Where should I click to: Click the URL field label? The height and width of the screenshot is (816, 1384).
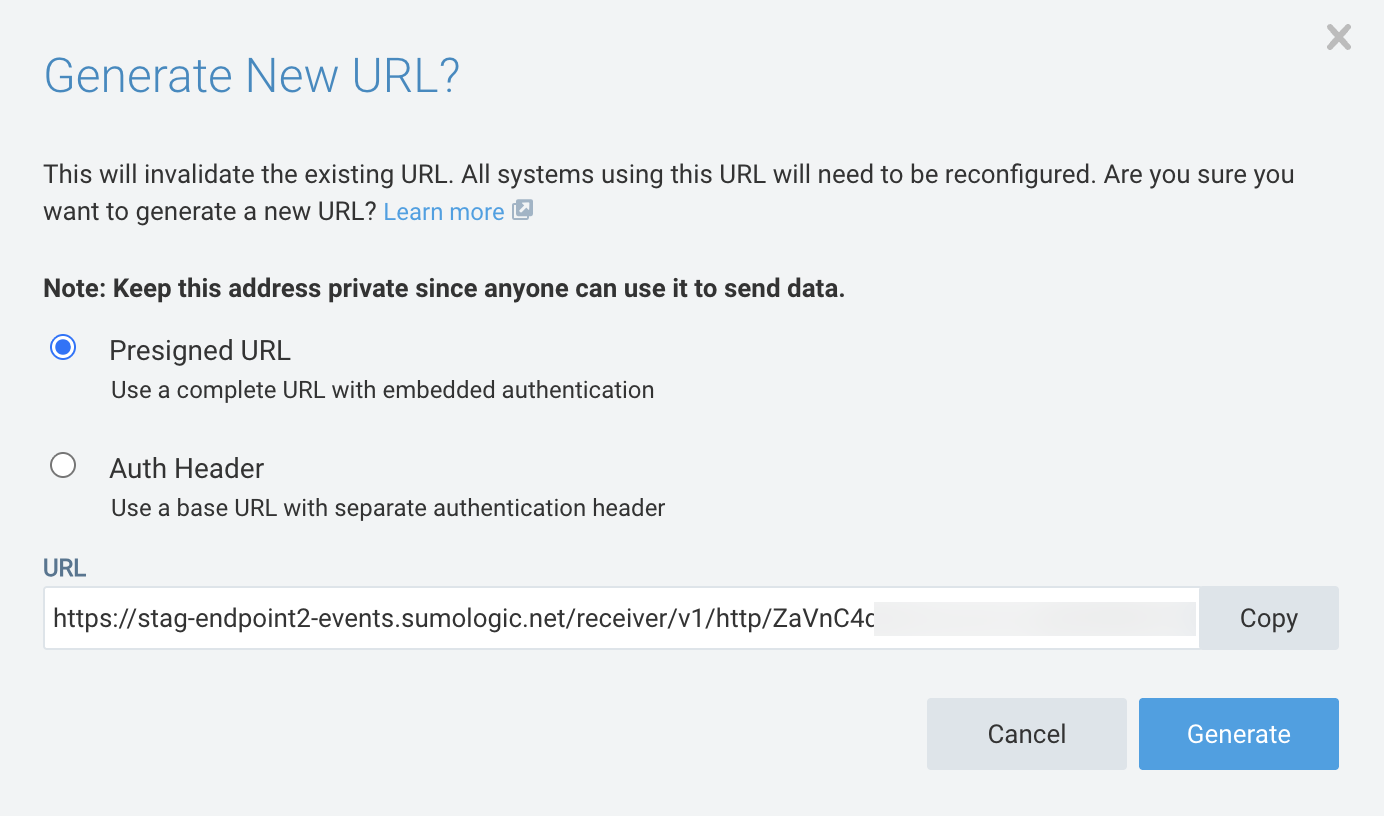(x=64, y=567)
